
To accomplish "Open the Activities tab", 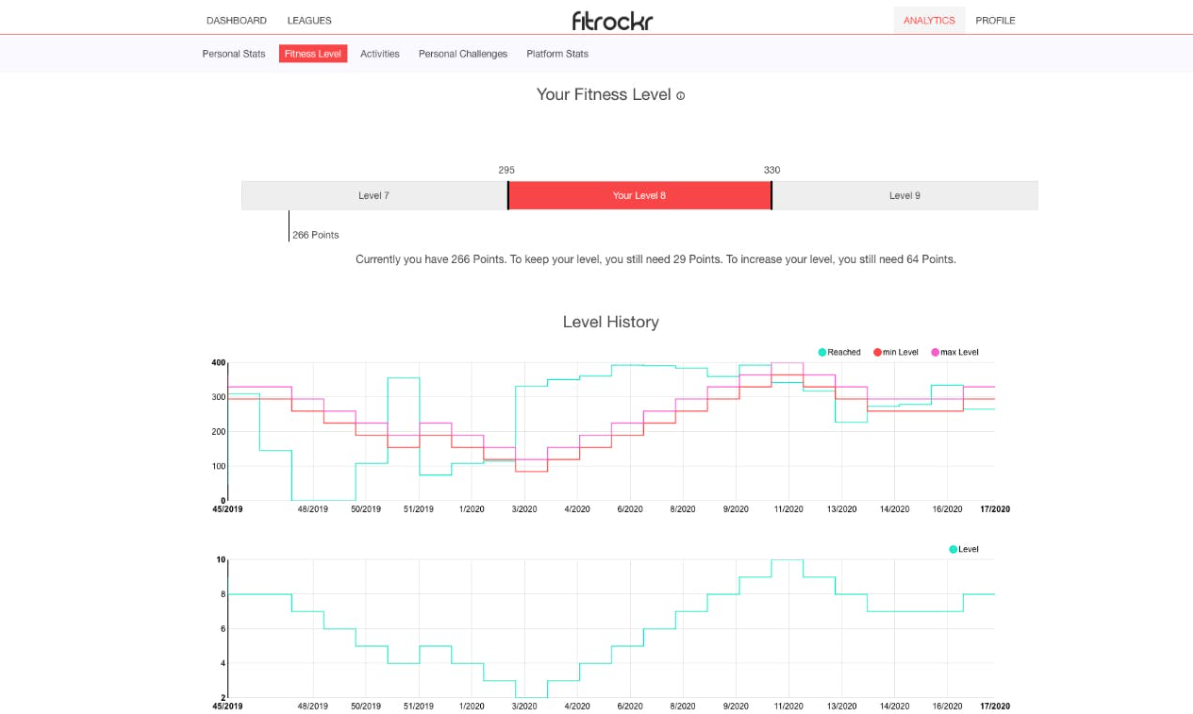I will (x=380, y=54).
